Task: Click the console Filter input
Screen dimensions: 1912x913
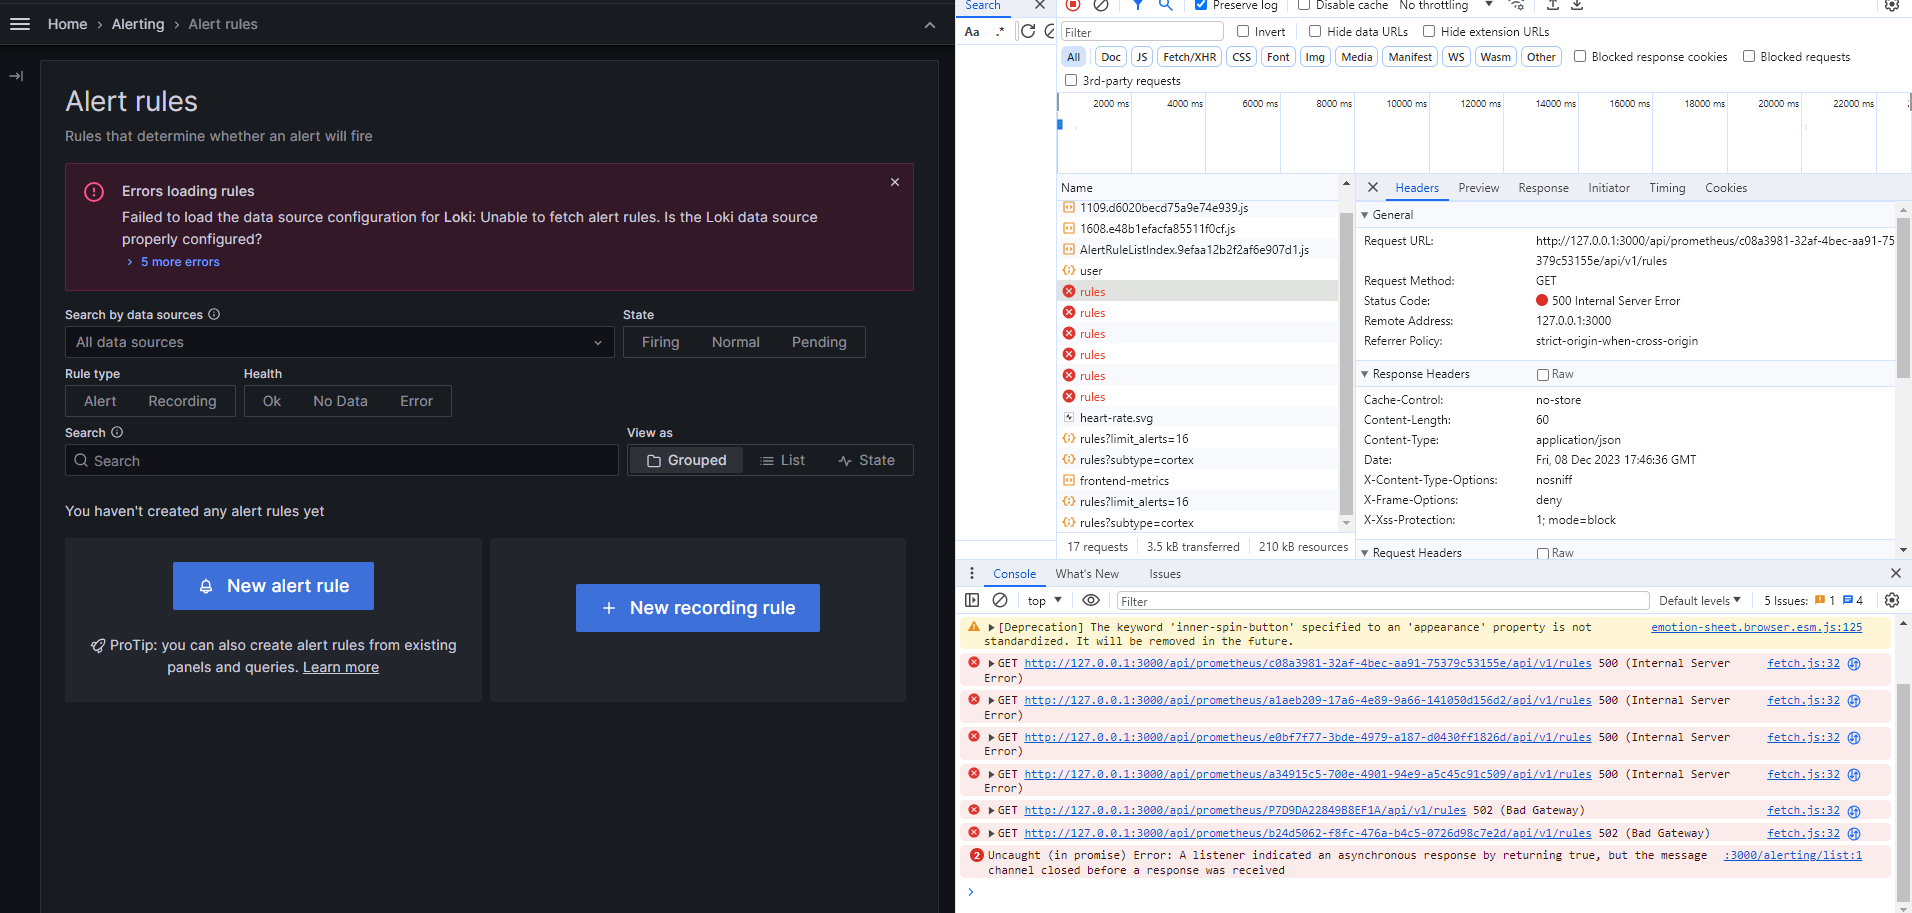Action: coord(1383,601)
